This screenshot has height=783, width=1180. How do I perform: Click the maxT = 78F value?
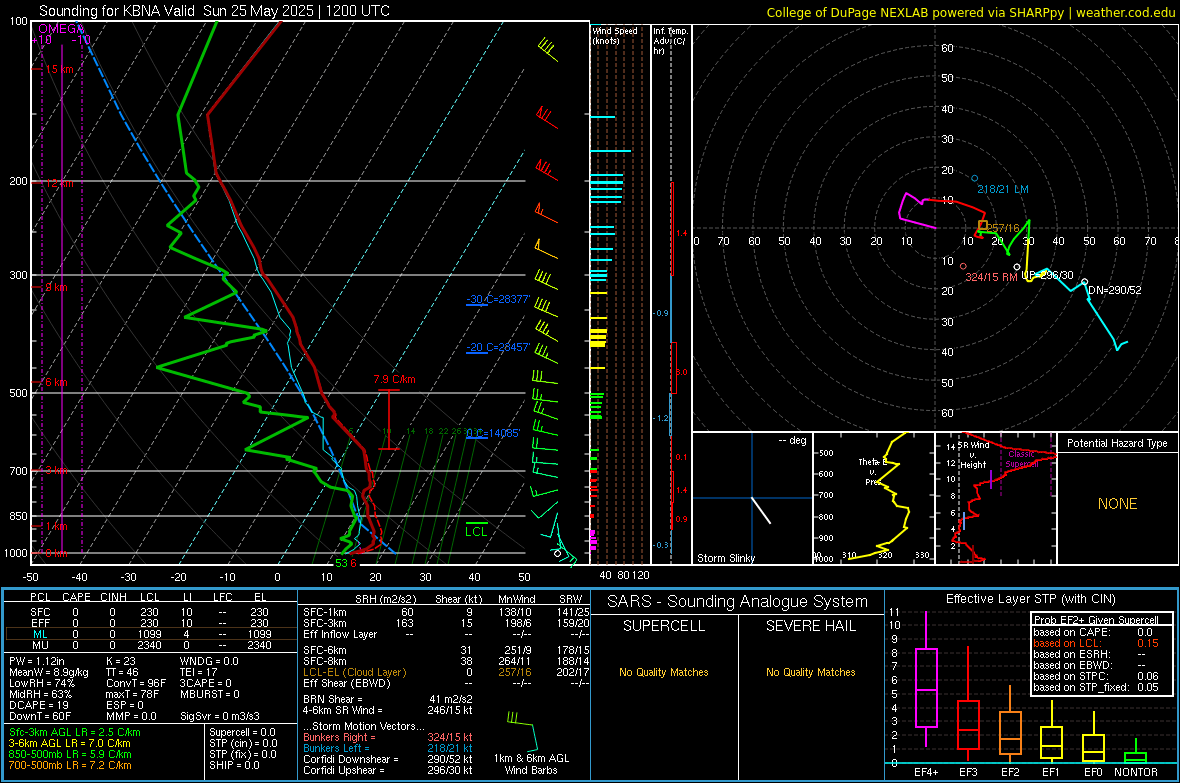[132, 694]
